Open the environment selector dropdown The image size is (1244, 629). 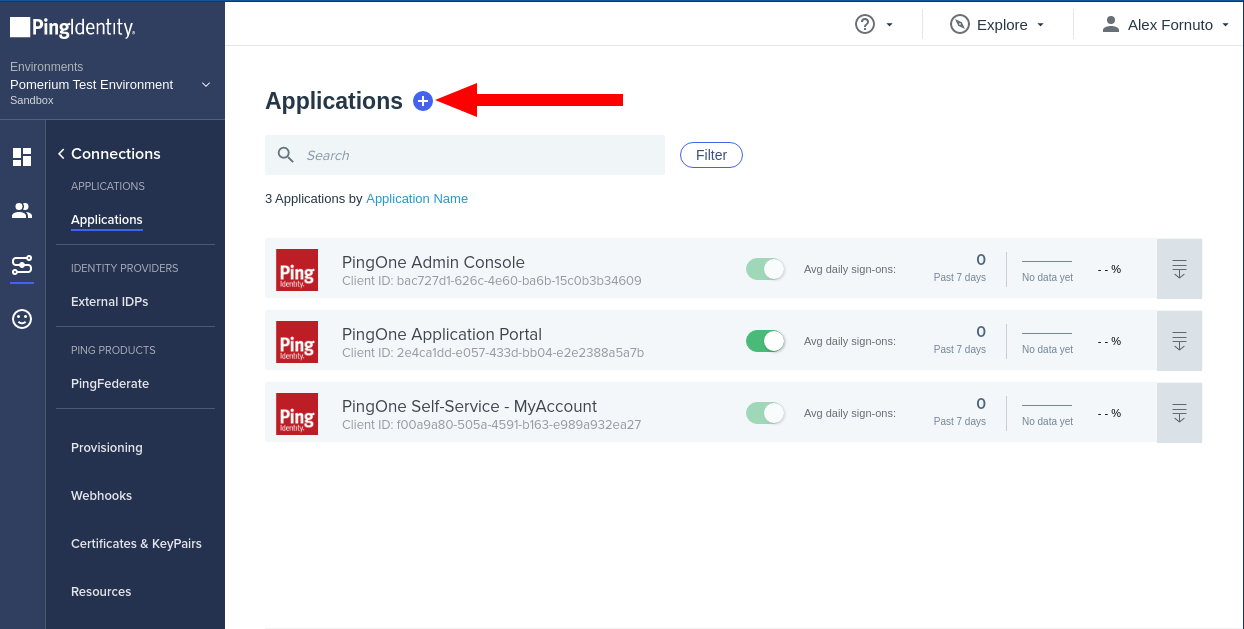point(206,85)
